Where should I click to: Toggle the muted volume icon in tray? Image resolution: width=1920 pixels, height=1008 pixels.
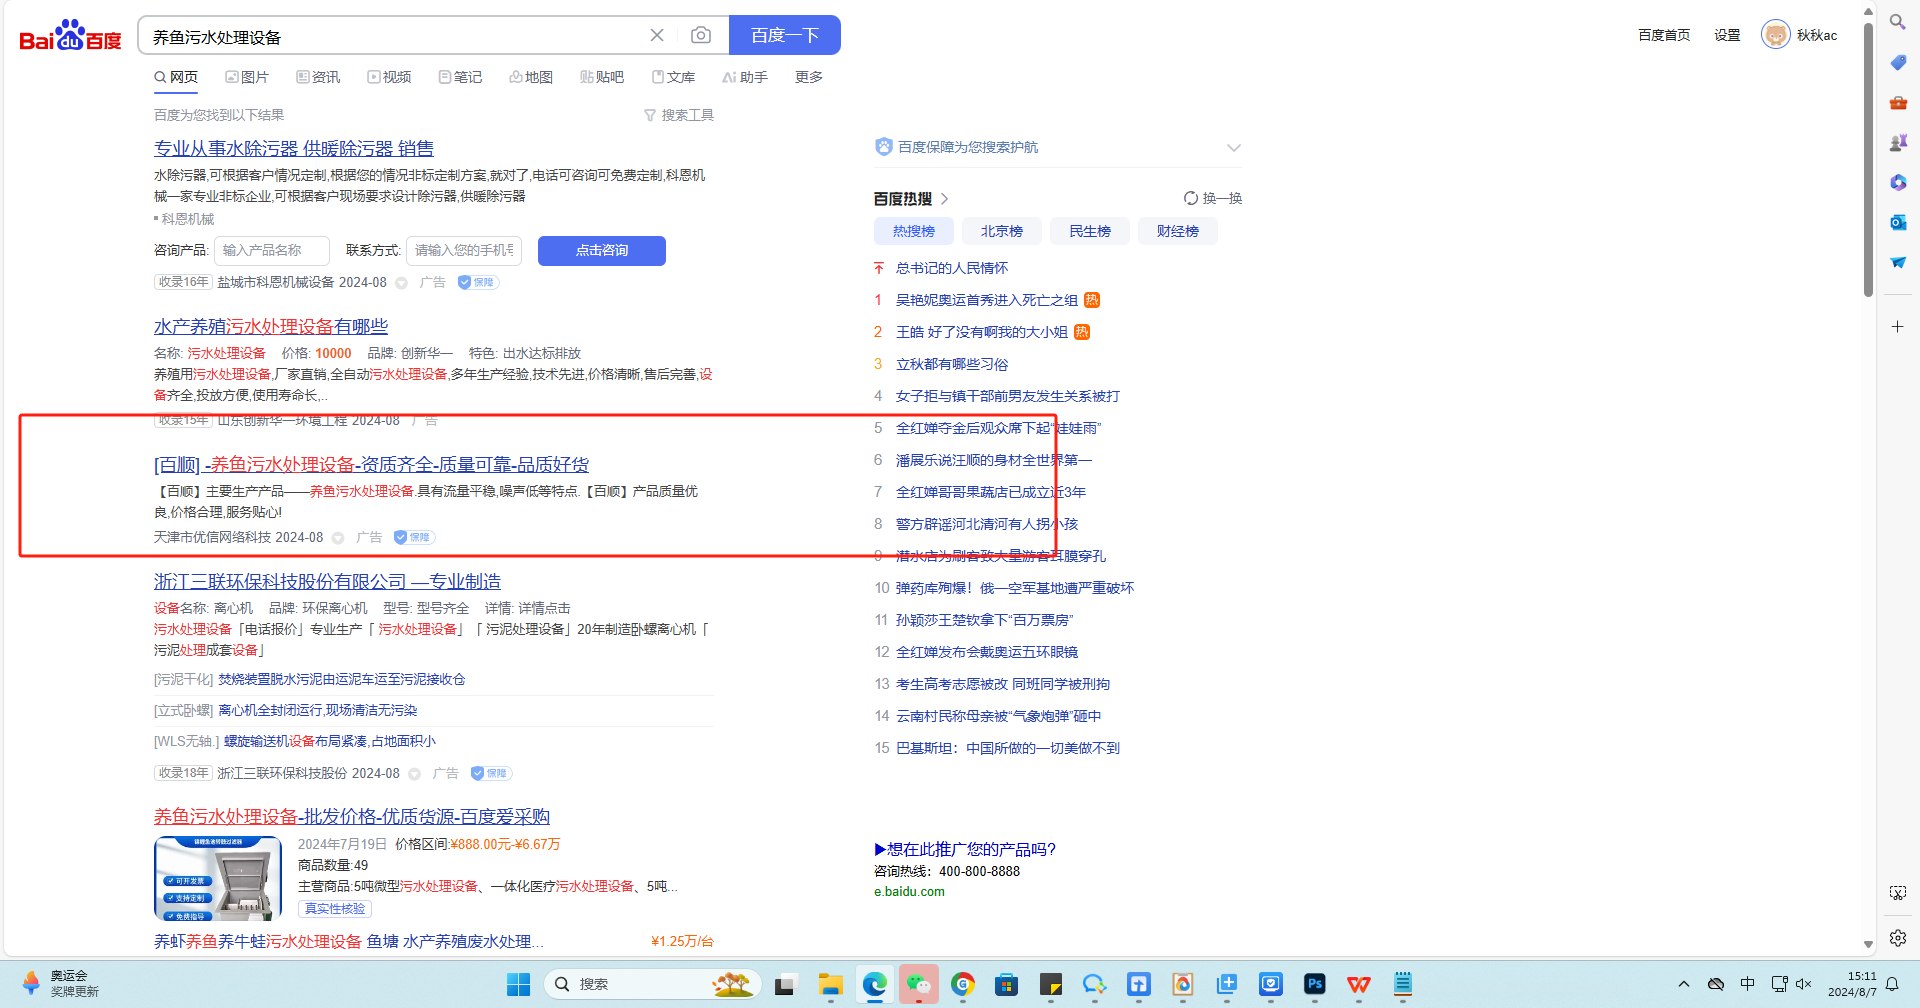click(1804, 984)
